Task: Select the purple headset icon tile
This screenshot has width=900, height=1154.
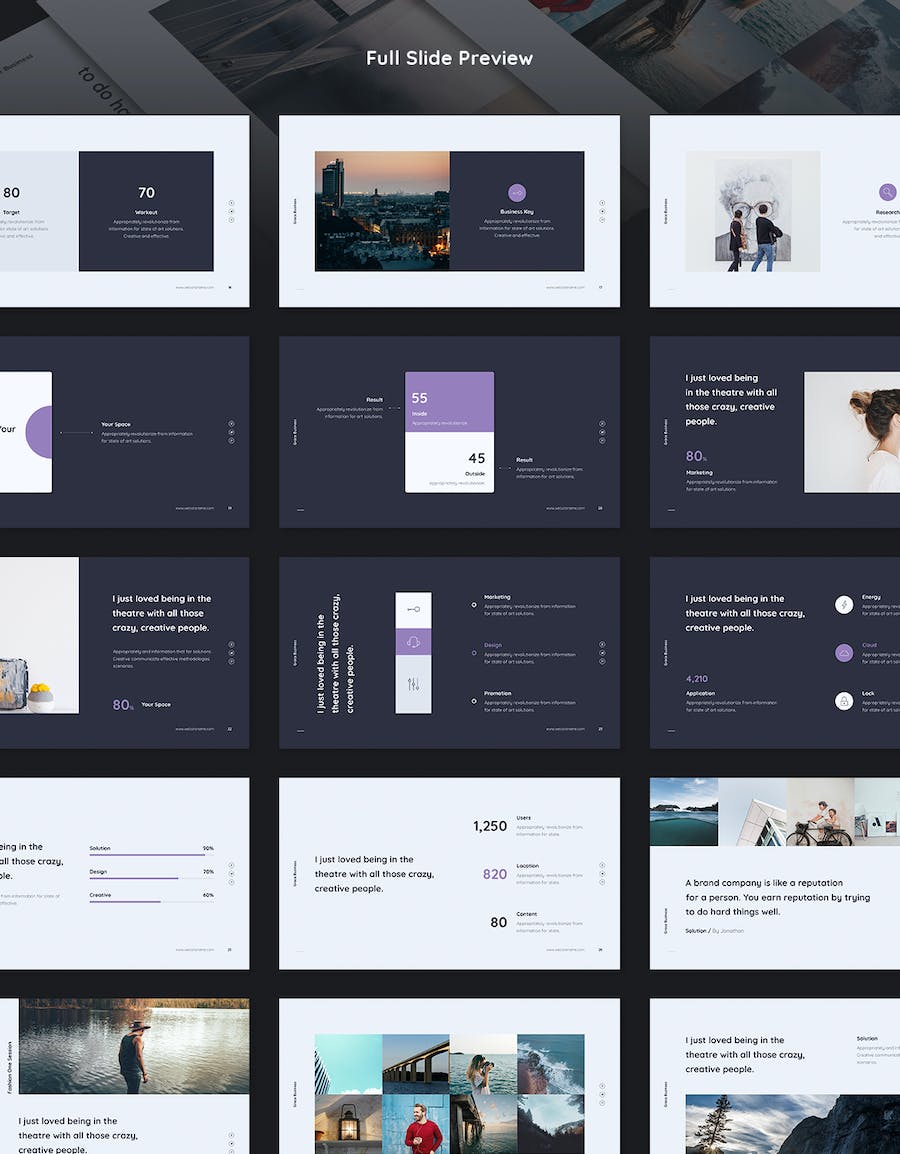Action: click(x=413, y=643)
